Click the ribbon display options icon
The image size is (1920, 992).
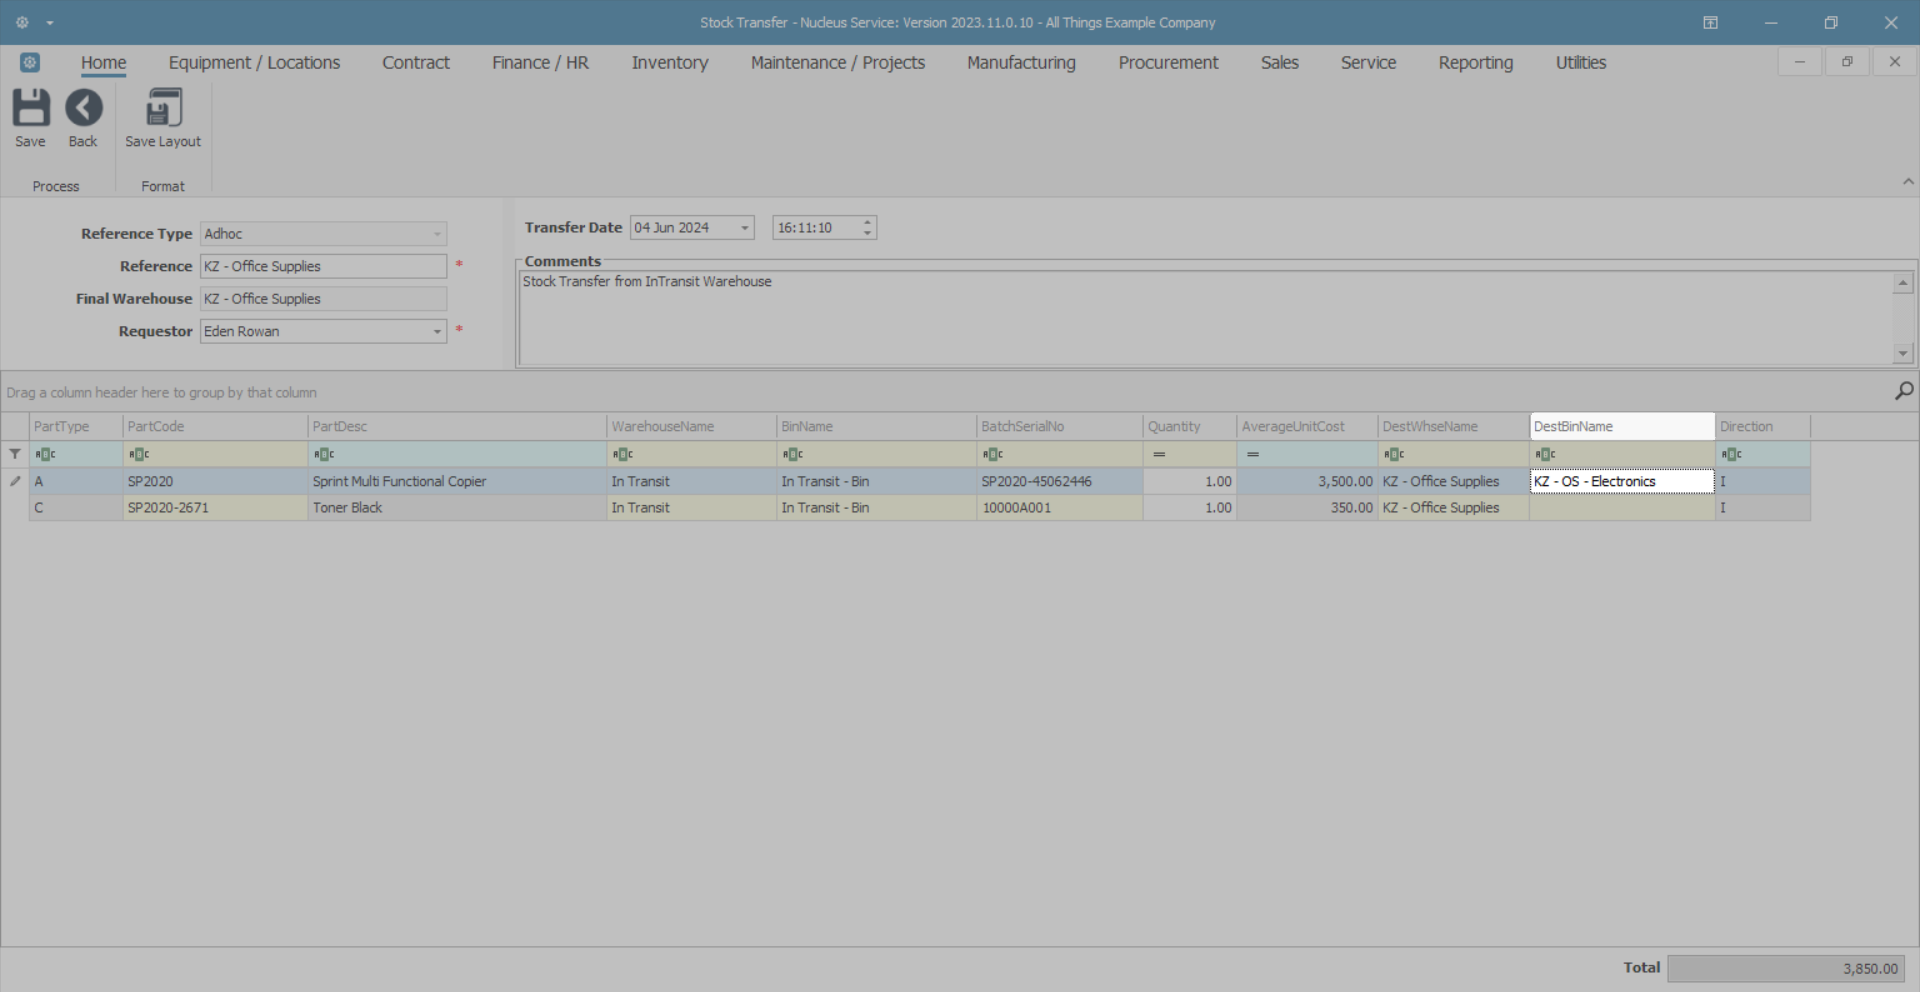click(x=1710, y=22)
